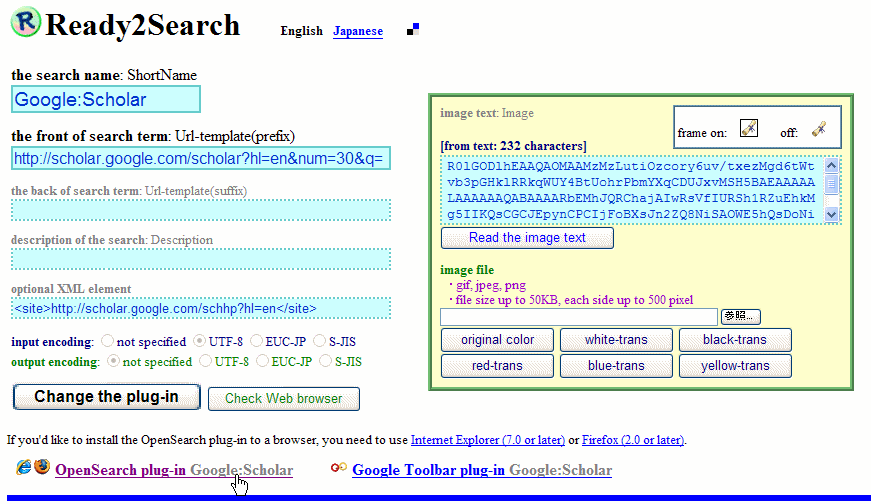
Task: Click Read the image text button
Action: tap(527, 238)
